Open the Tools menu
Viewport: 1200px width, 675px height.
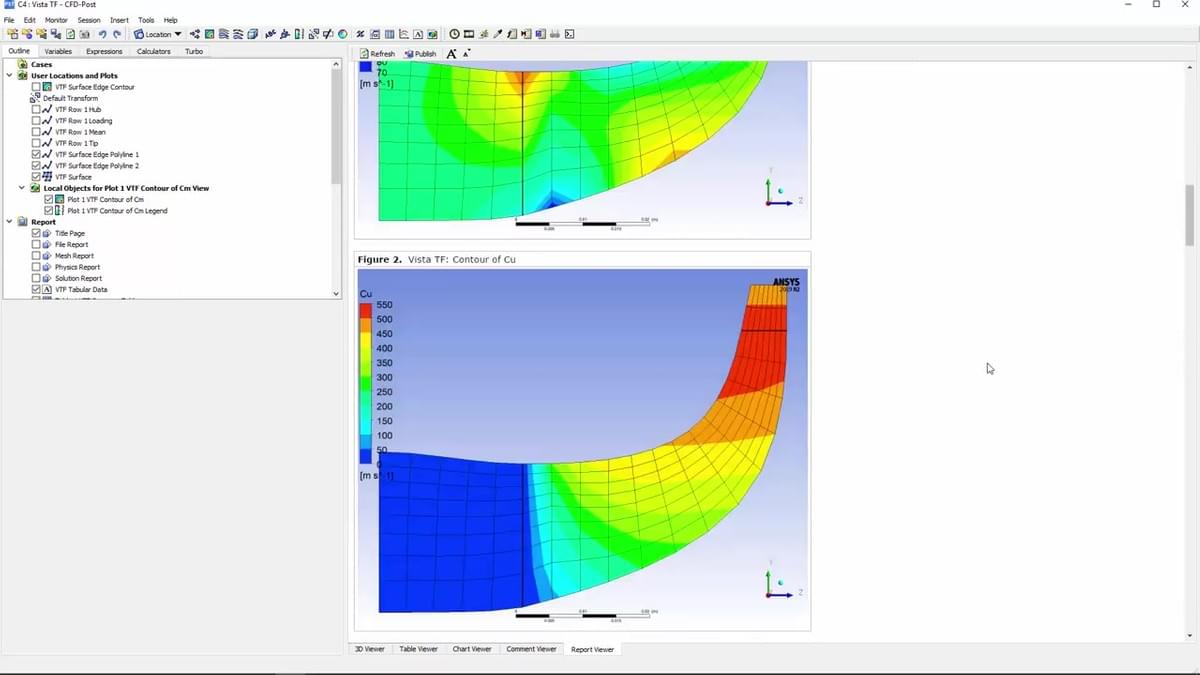pyautogui.click(x=146, y=20)
